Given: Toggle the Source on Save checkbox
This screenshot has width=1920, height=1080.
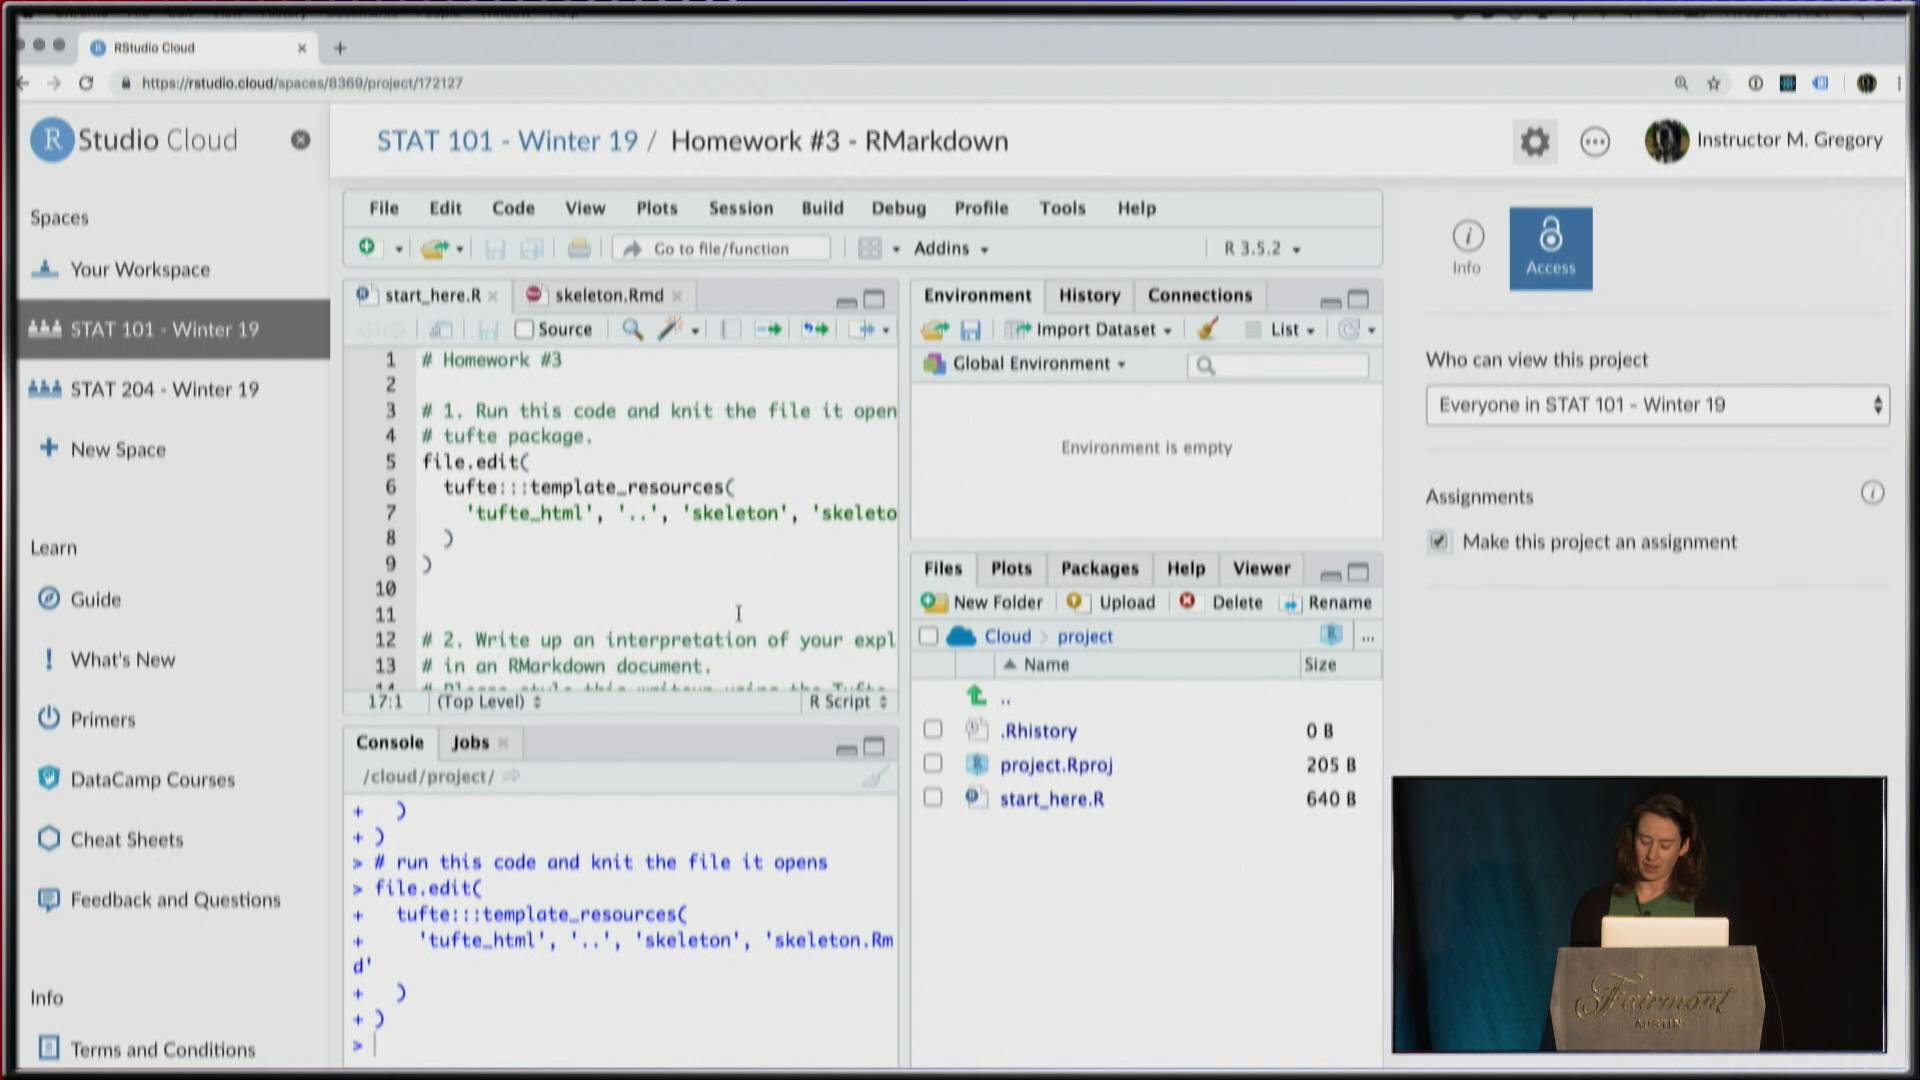Looking at the screenshot, I should (x=524, y=329).
